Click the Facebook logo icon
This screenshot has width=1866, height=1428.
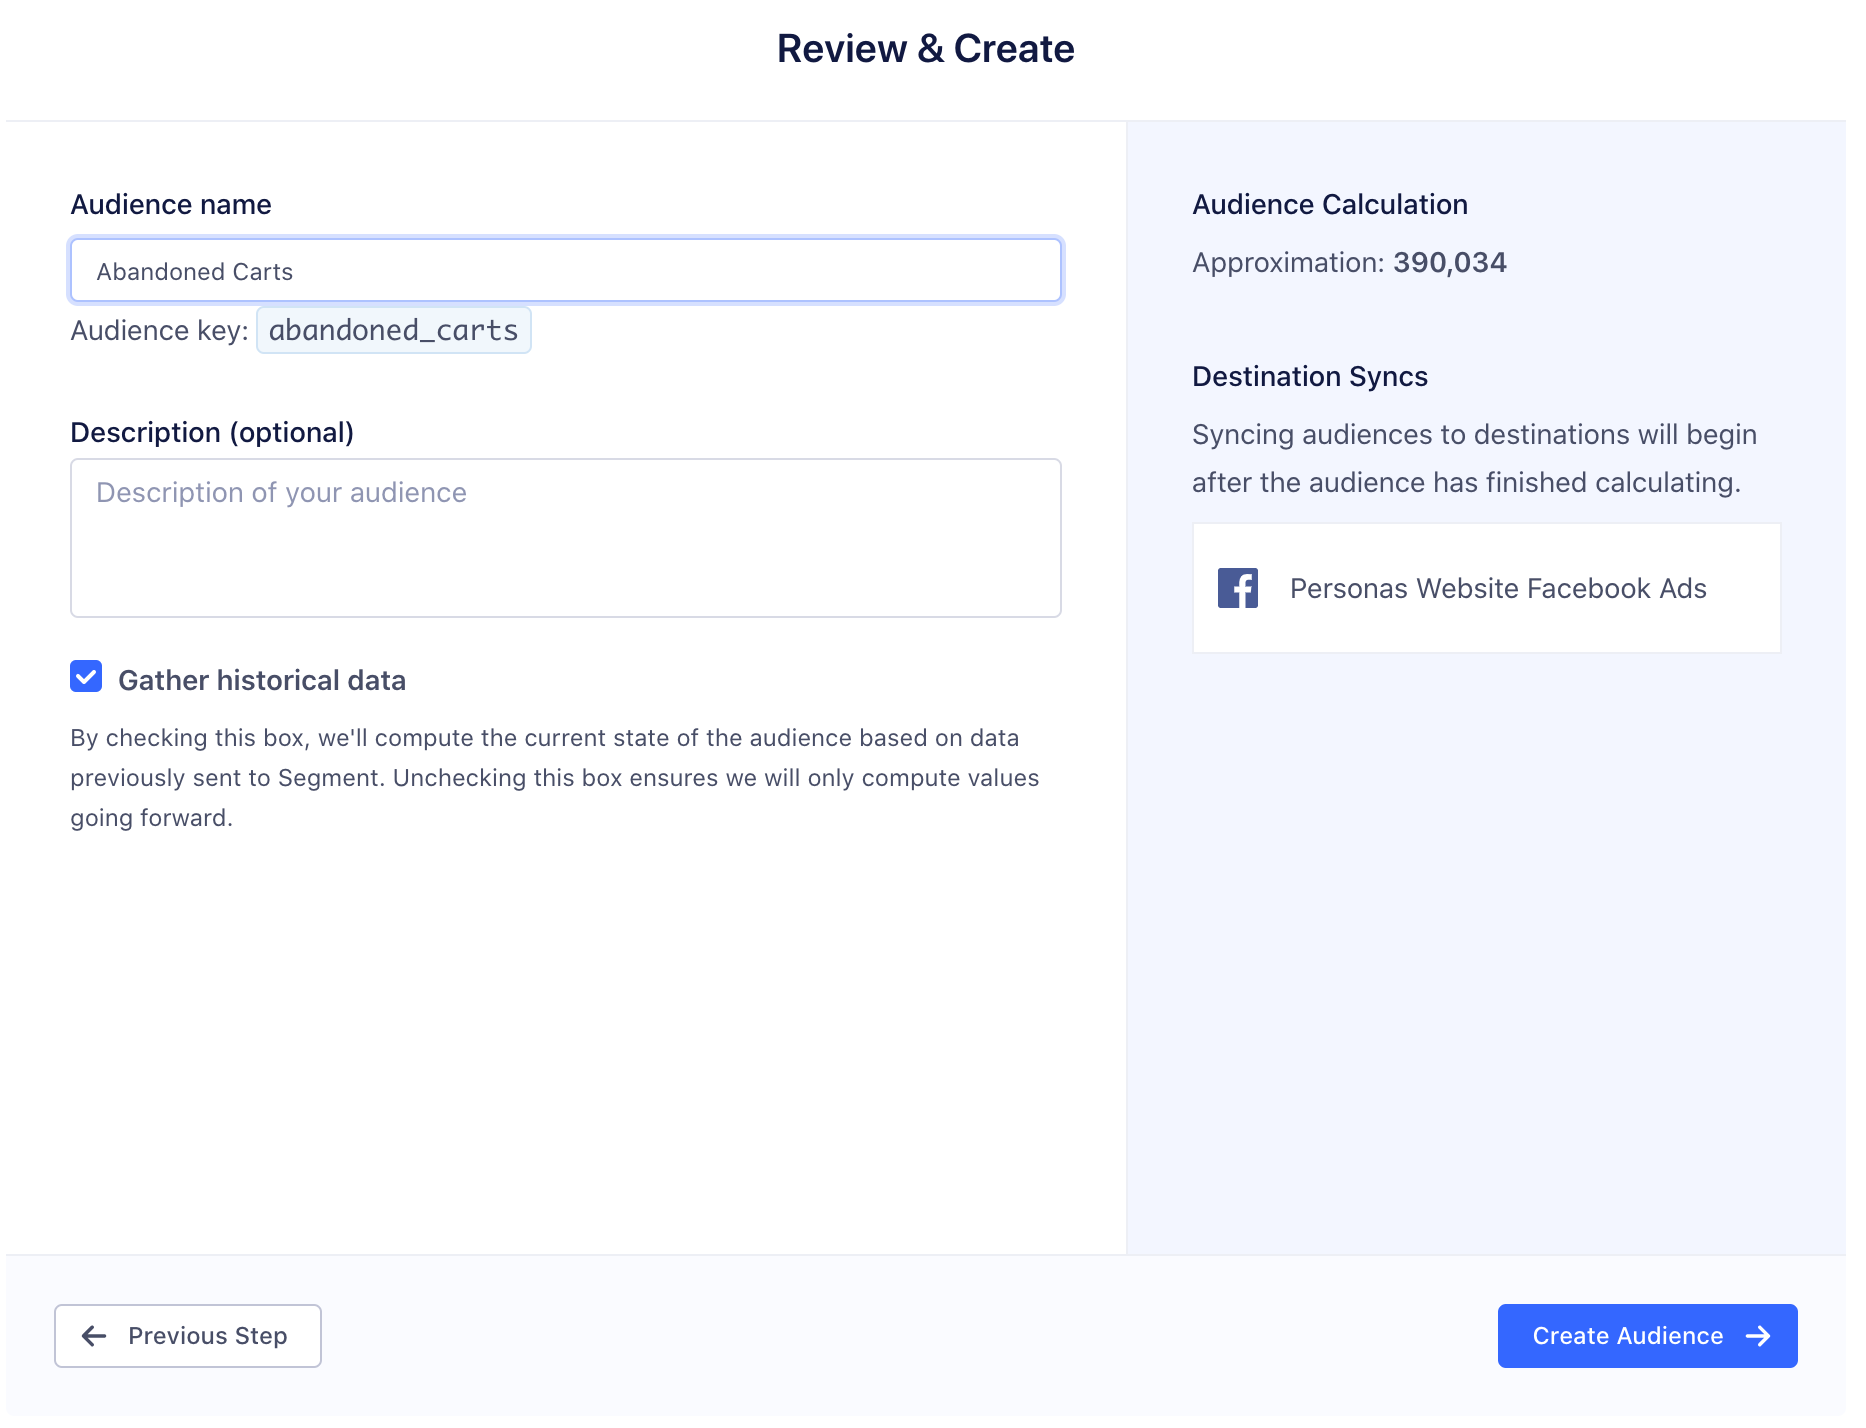click(x=1237, y=588)
